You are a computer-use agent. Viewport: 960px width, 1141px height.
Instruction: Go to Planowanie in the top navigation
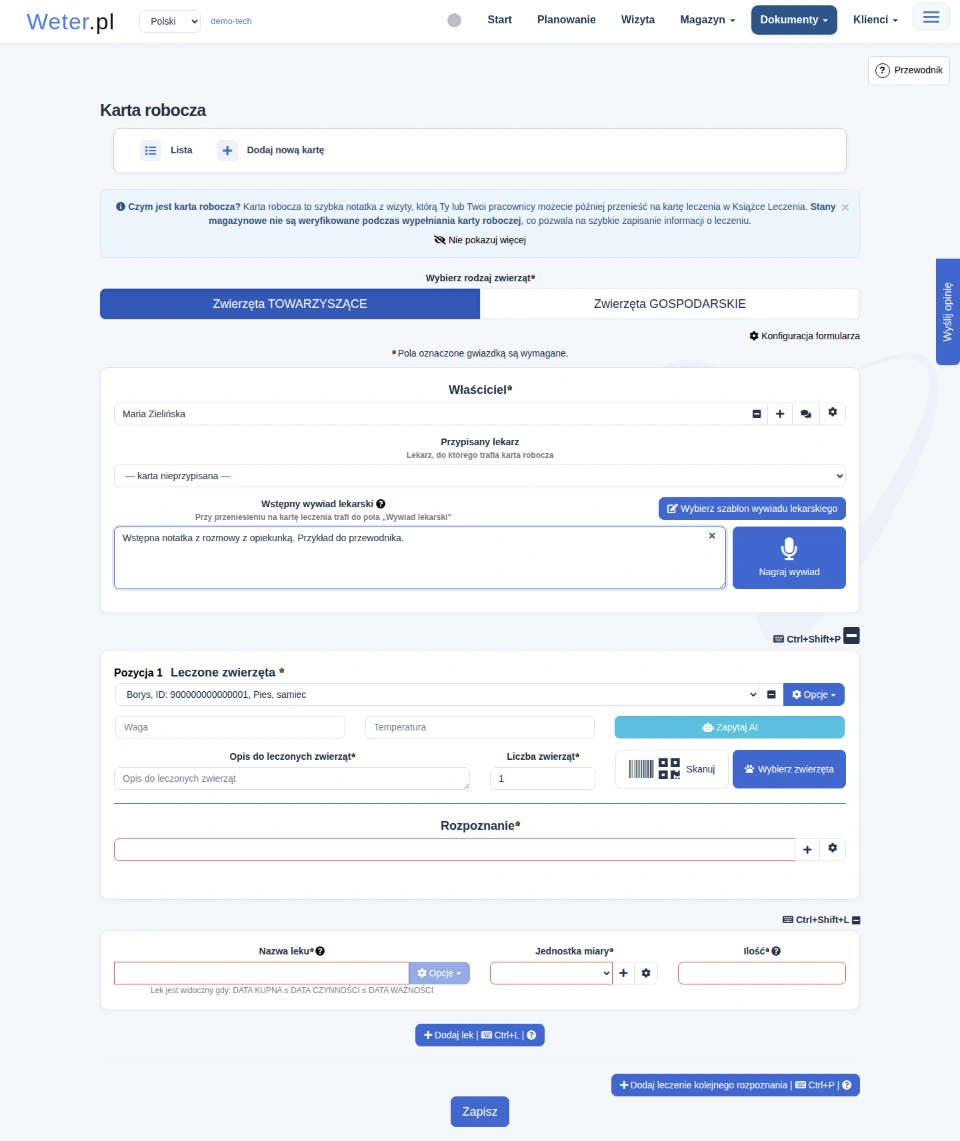tap(566, 20)
